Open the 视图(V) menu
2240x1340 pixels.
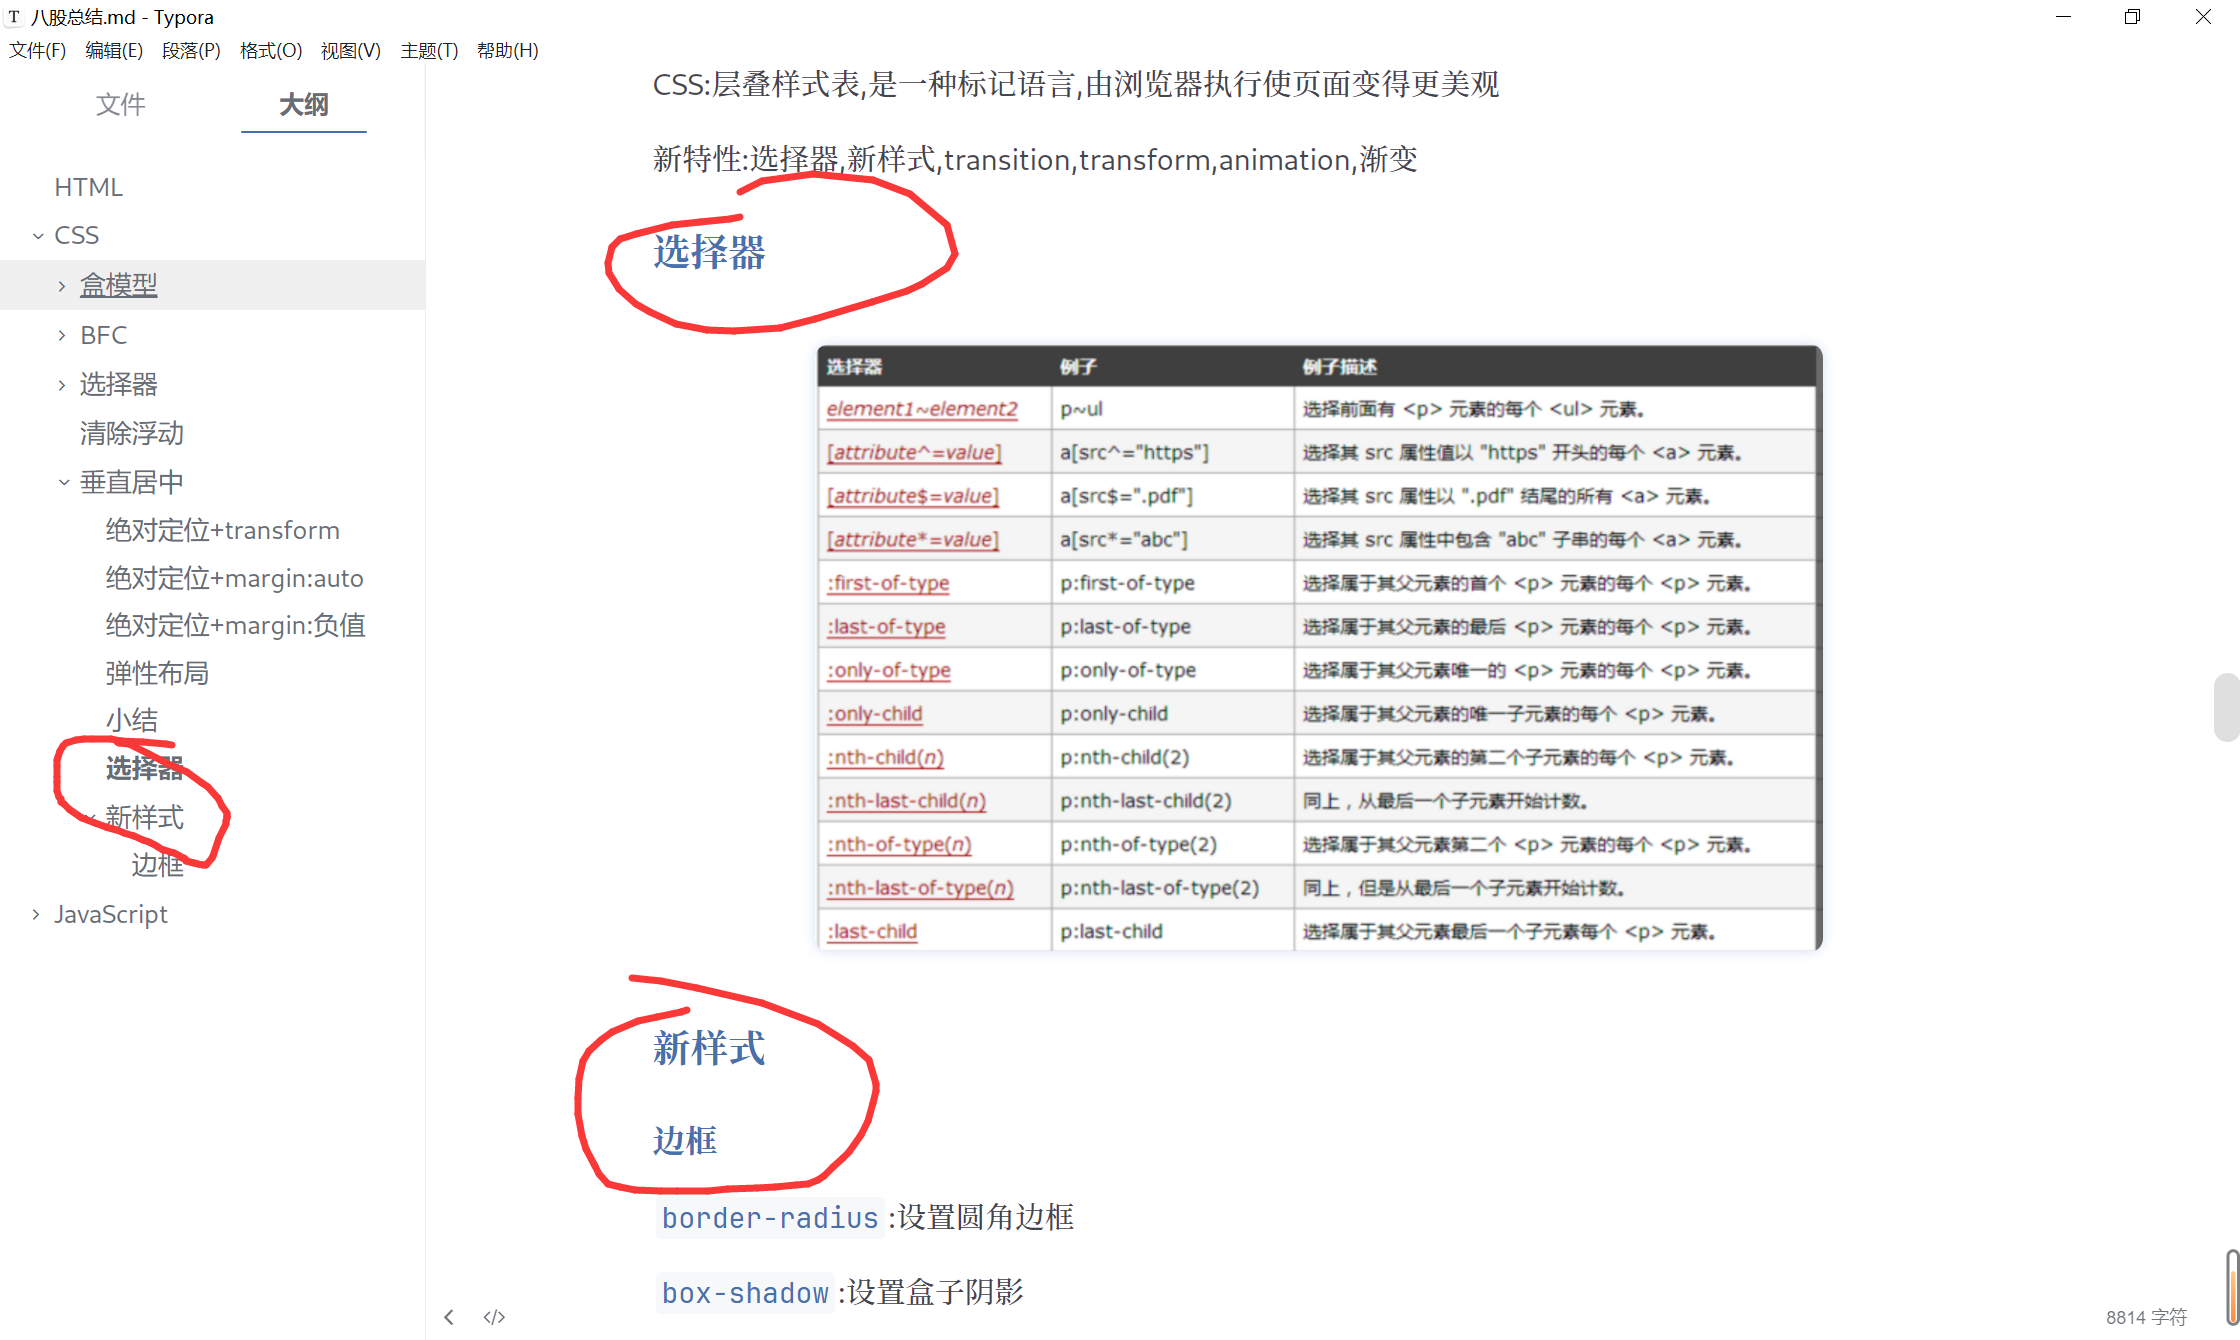(x=349, y=50)
